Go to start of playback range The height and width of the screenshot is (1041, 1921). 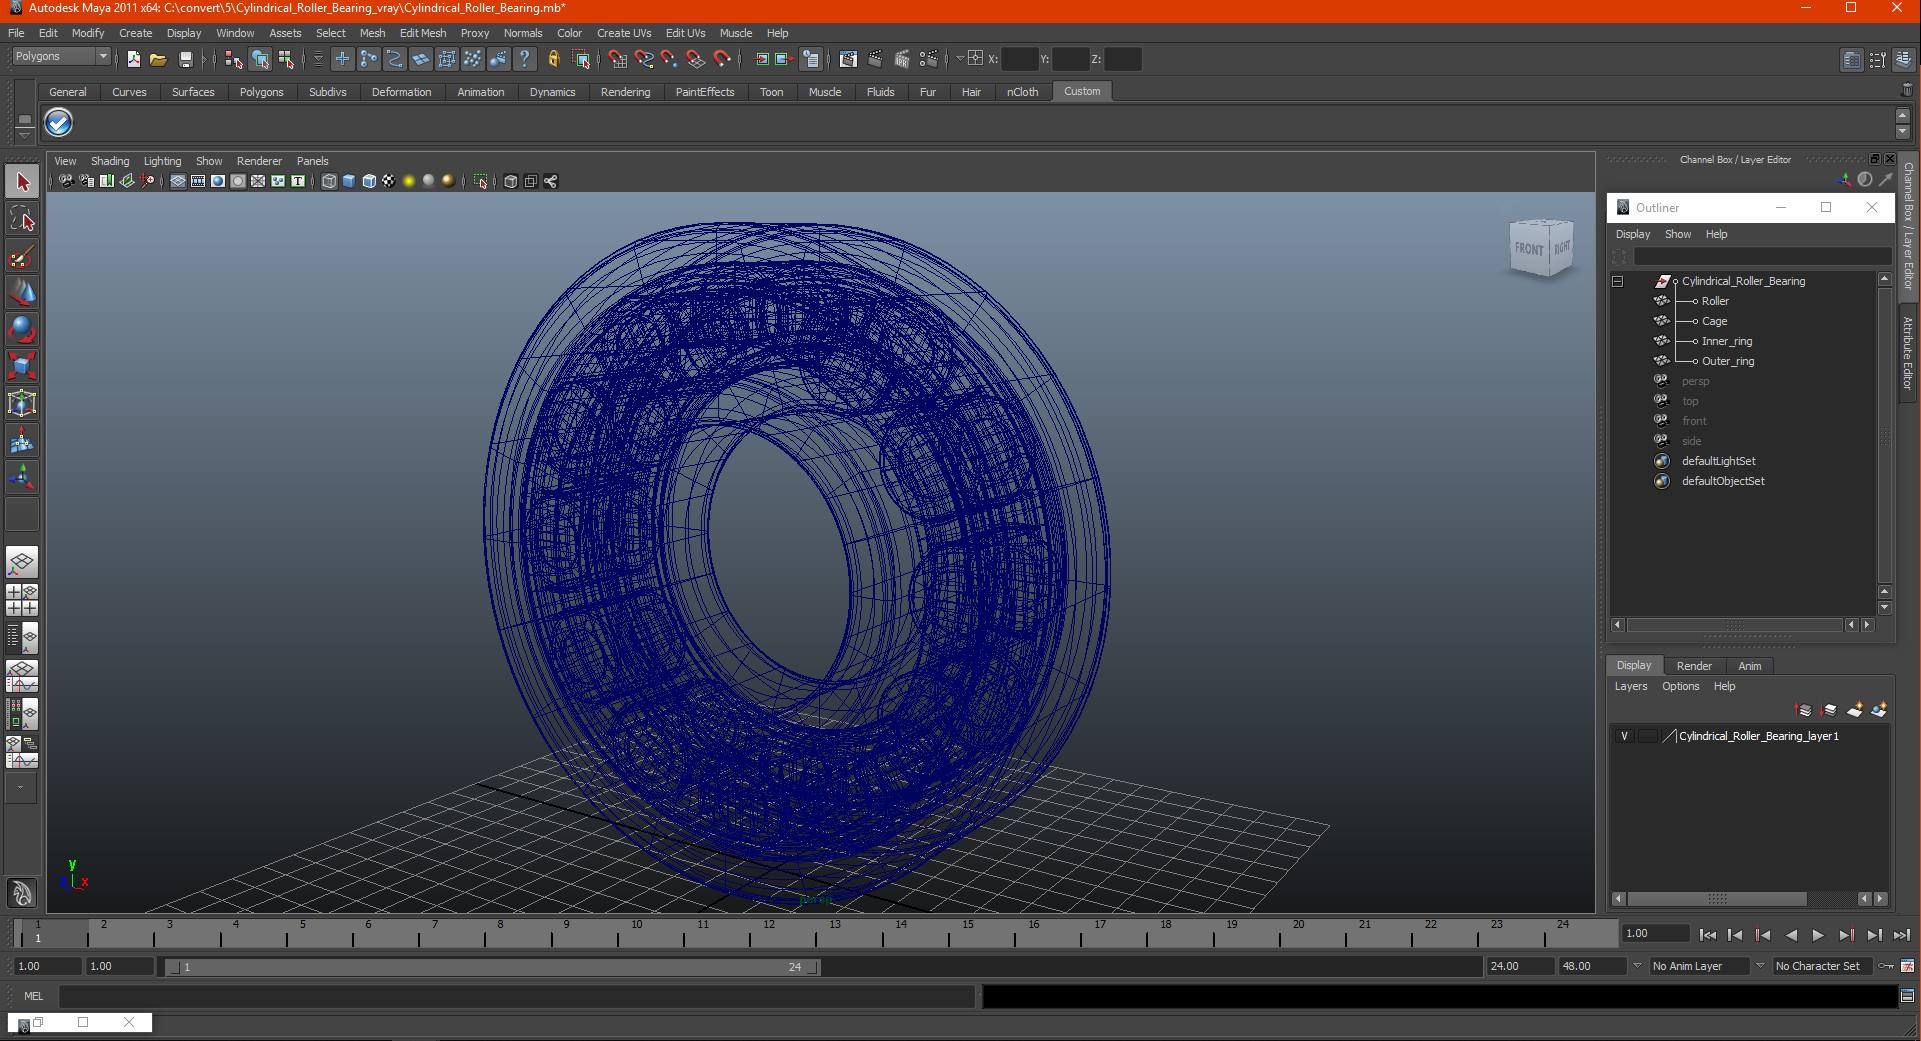(x=1708, y=935)
